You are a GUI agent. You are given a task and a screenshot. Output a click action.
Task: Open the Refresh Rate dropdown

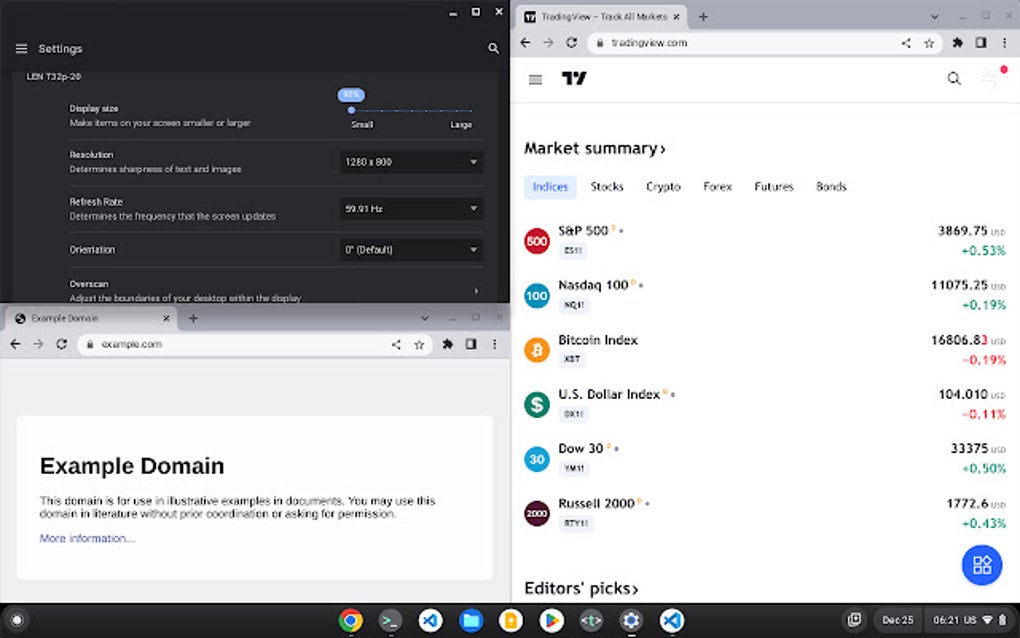click(410, 208)
